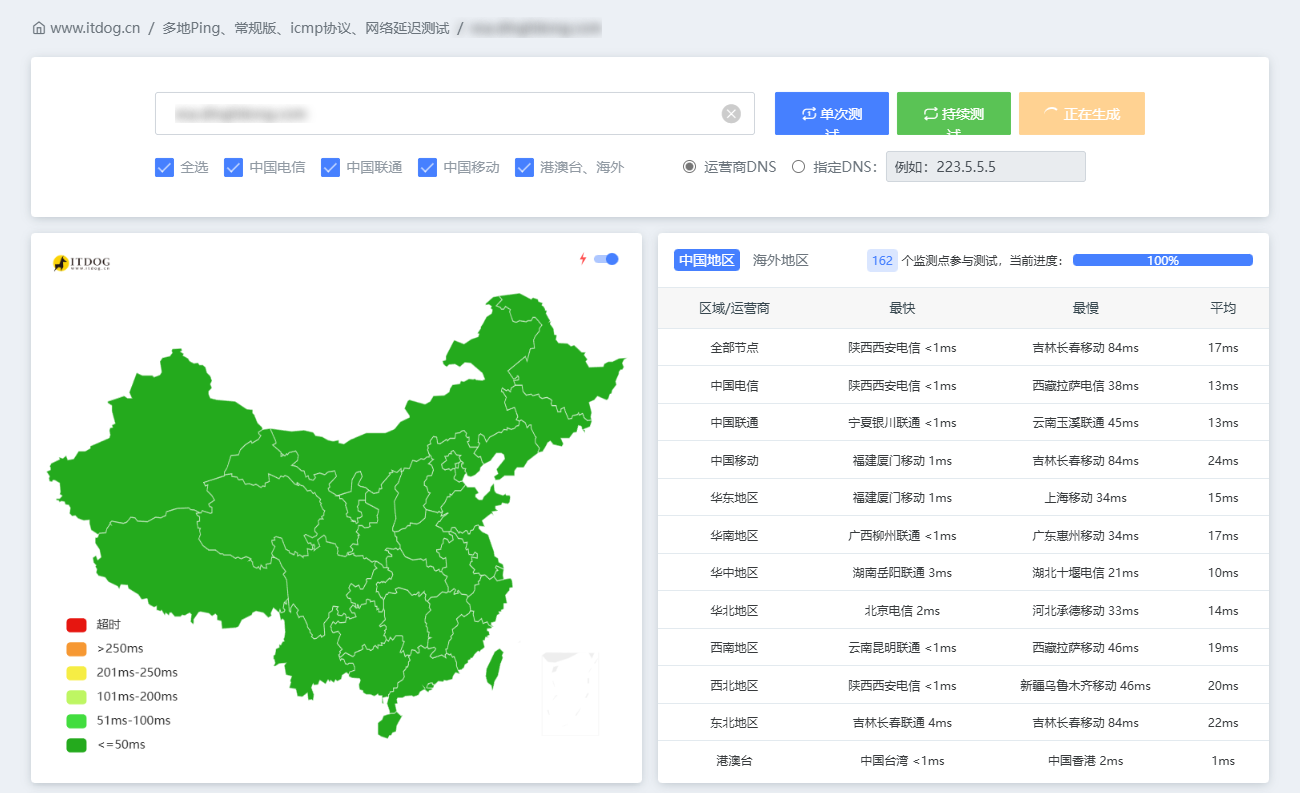Start a 单次测试 ping test
1300x793 pixels.
(x=831, y=114)
